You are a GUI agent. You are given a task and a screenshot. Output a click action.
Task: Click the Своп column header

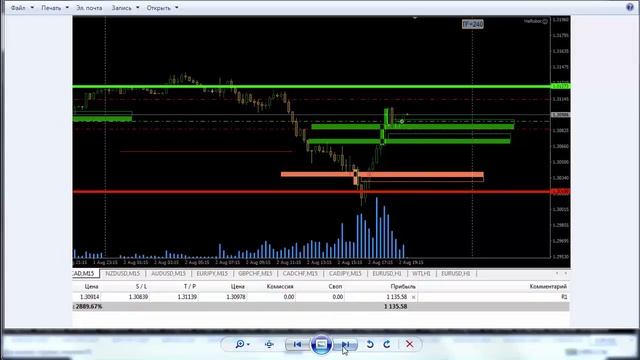[x=335, y=287]
